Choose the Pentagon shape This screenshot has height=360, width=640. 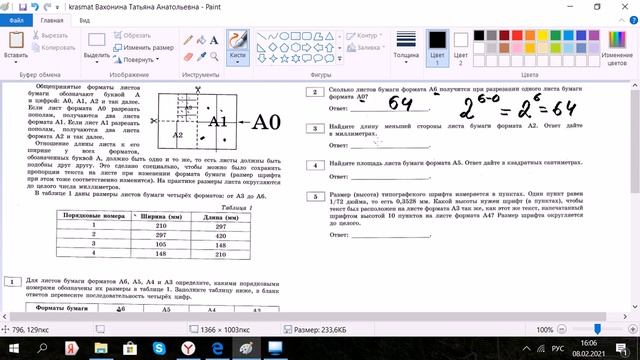pyautogui.click(x=284, y=47)
